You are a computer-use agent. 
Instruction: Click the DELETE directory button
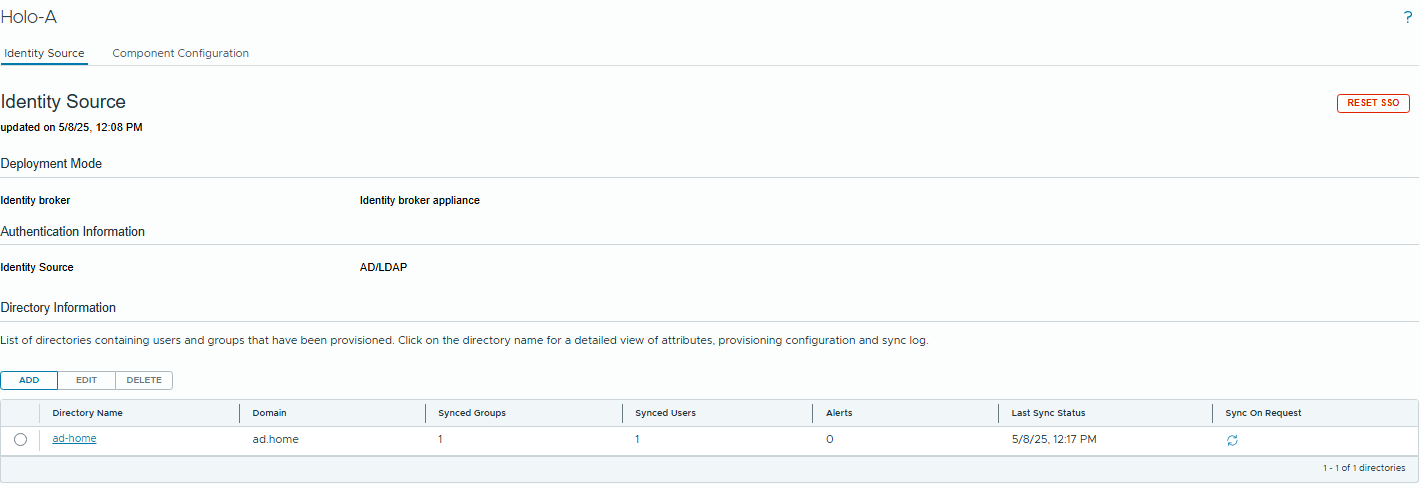point(144,380)
